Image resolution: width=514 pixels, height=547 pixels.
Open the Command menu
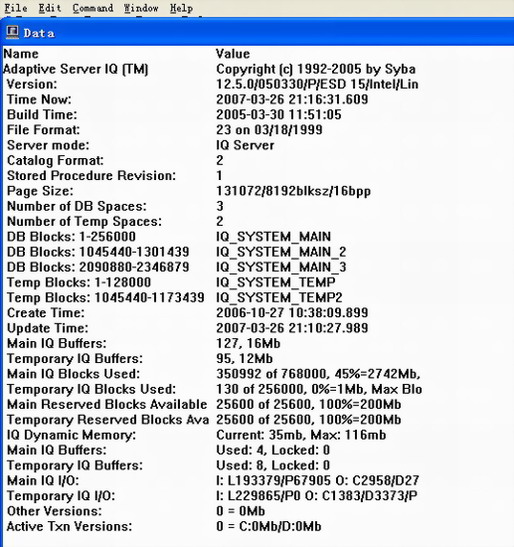93,8
